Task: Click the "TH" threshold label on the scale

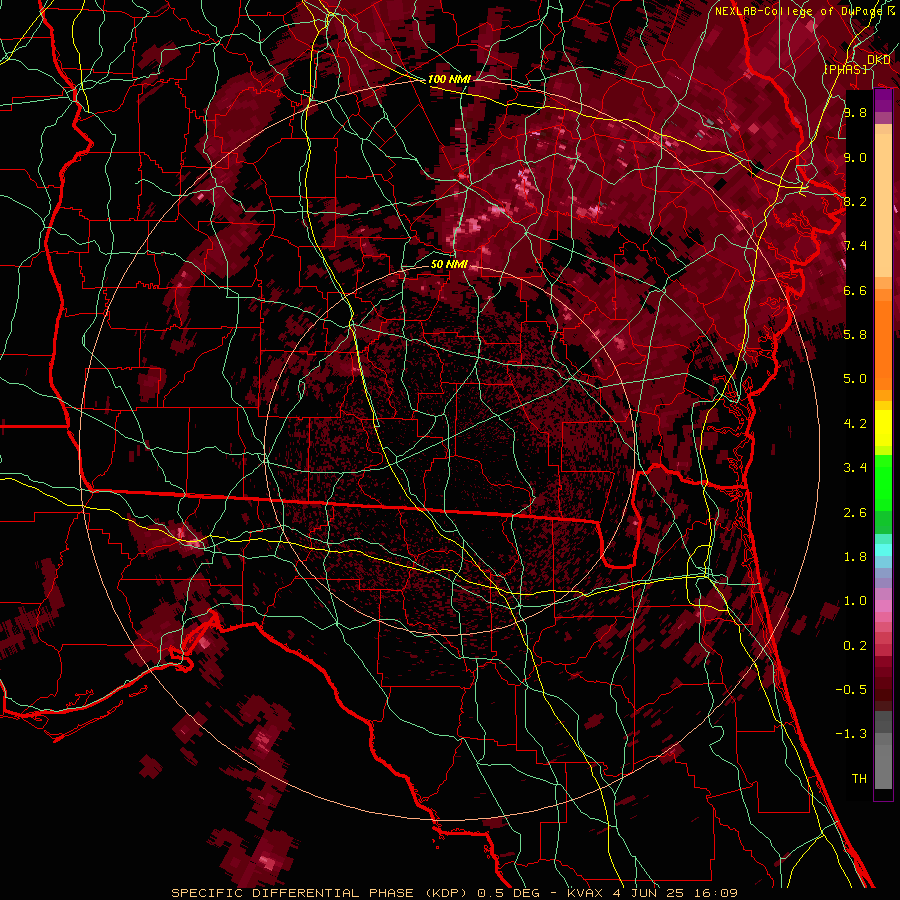Action: pyautogui.click(x=859, y=779)
